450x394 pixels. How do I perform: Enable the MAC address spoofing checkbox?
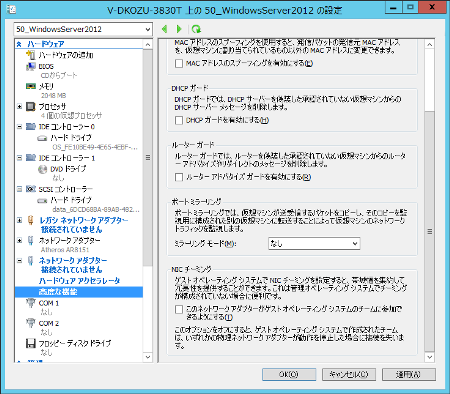coord(179,63)
